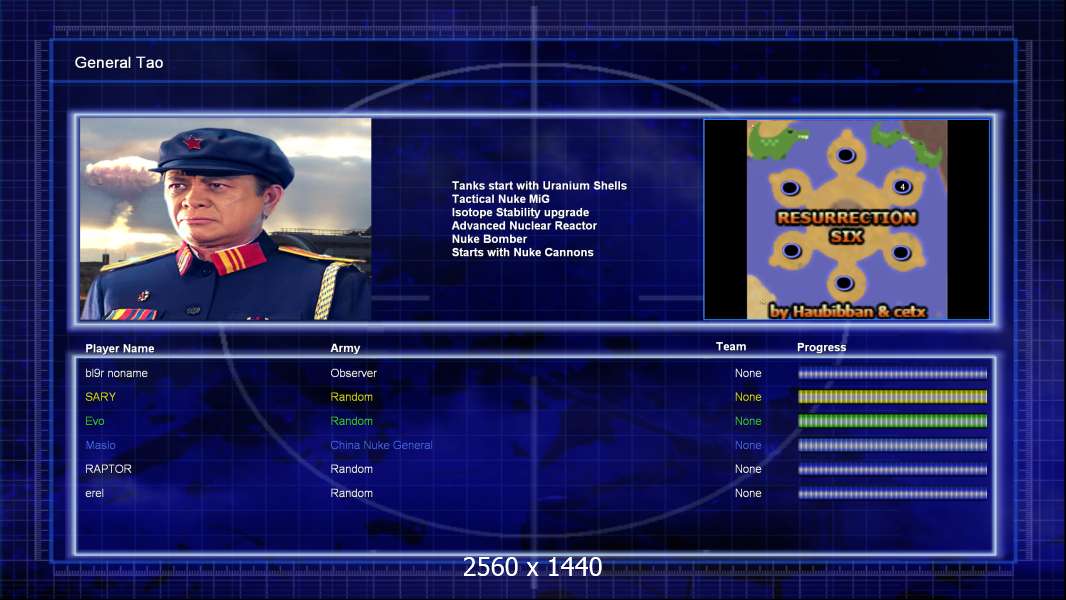
Task: Click the Observer army entry
Action: coord(354,373)
